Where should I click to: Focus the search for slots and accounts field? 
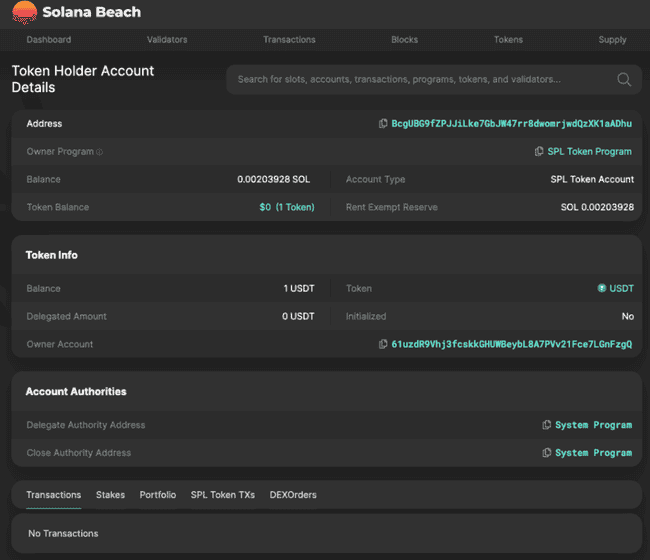434,79
